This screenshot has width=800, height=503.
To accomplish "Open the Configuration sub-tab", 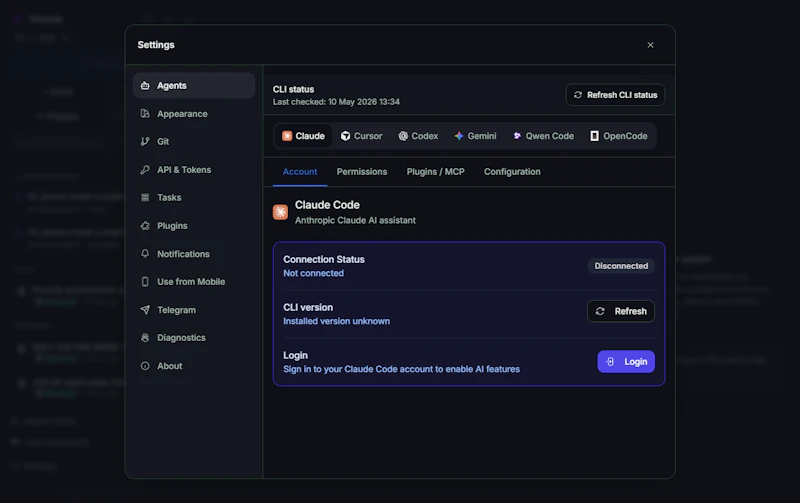I will point(512,172).
